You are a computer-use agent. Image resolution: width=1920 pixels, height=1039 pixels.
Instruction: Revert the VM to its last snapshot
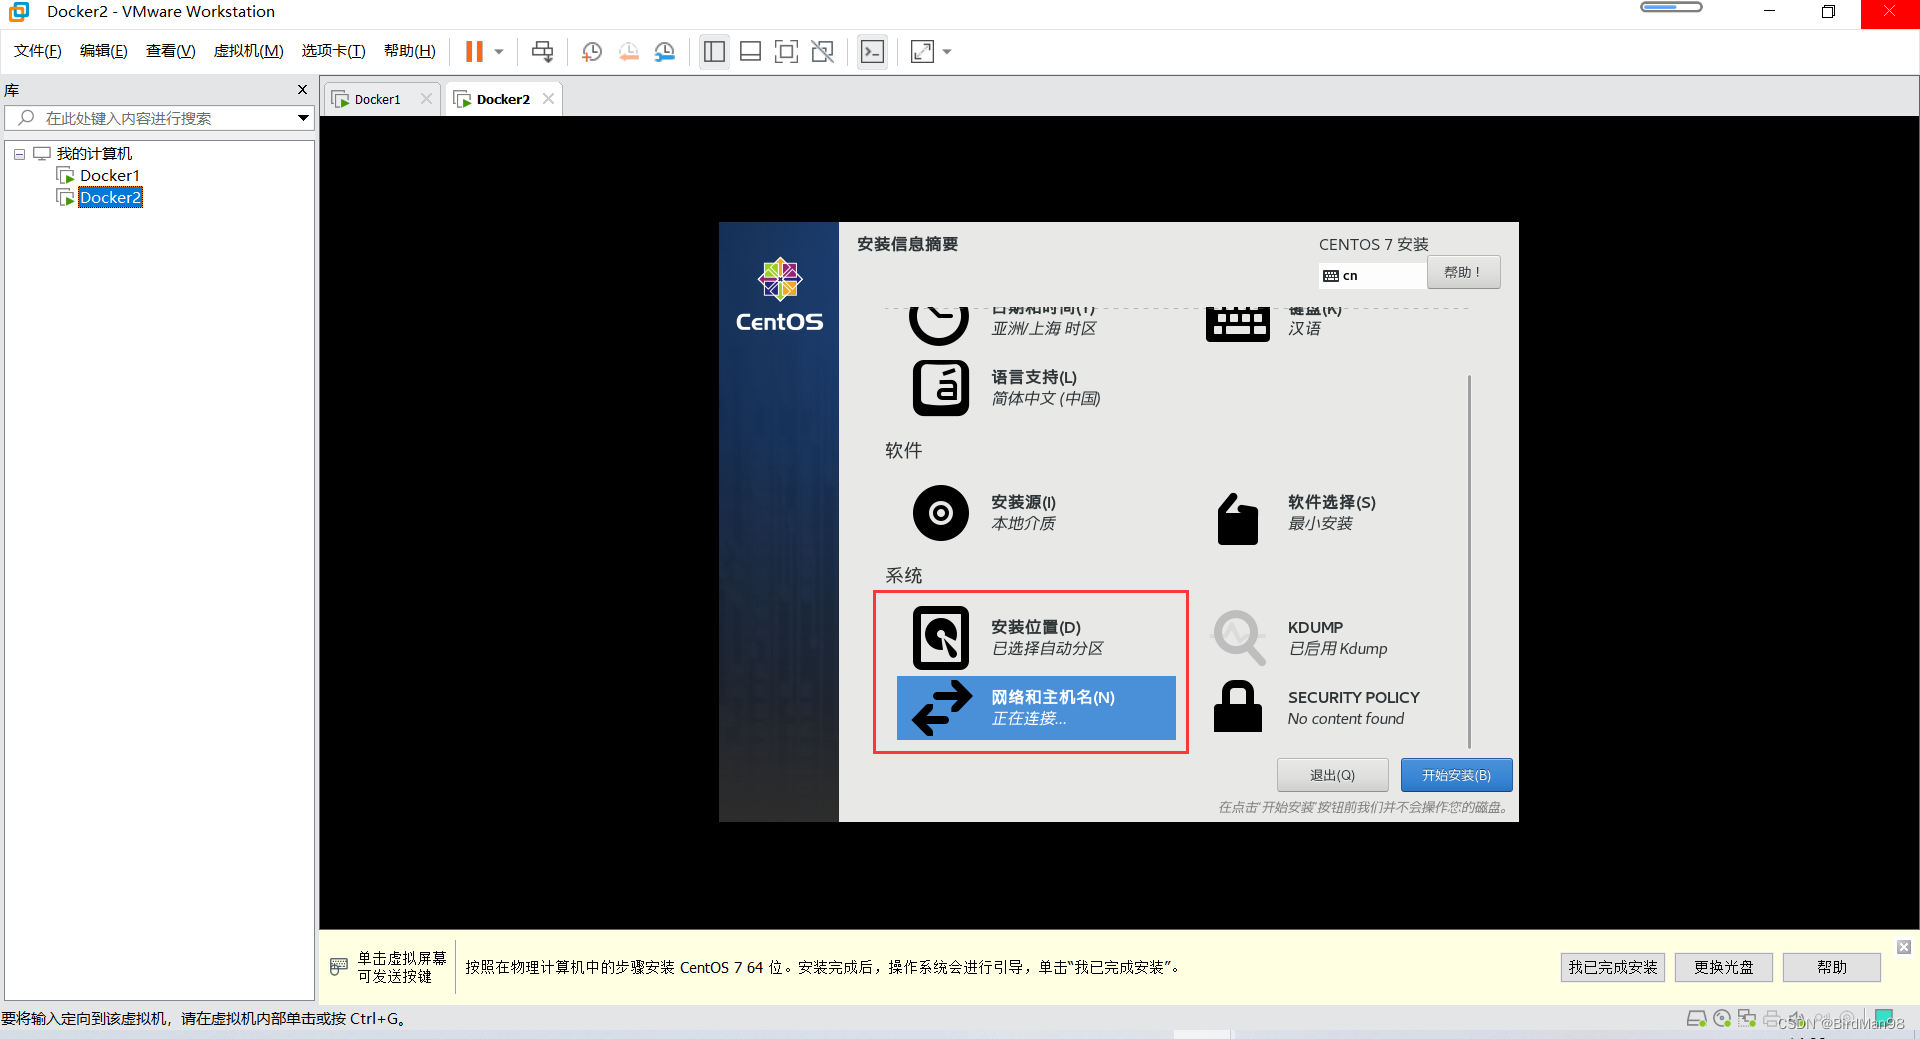coord(628,51)
